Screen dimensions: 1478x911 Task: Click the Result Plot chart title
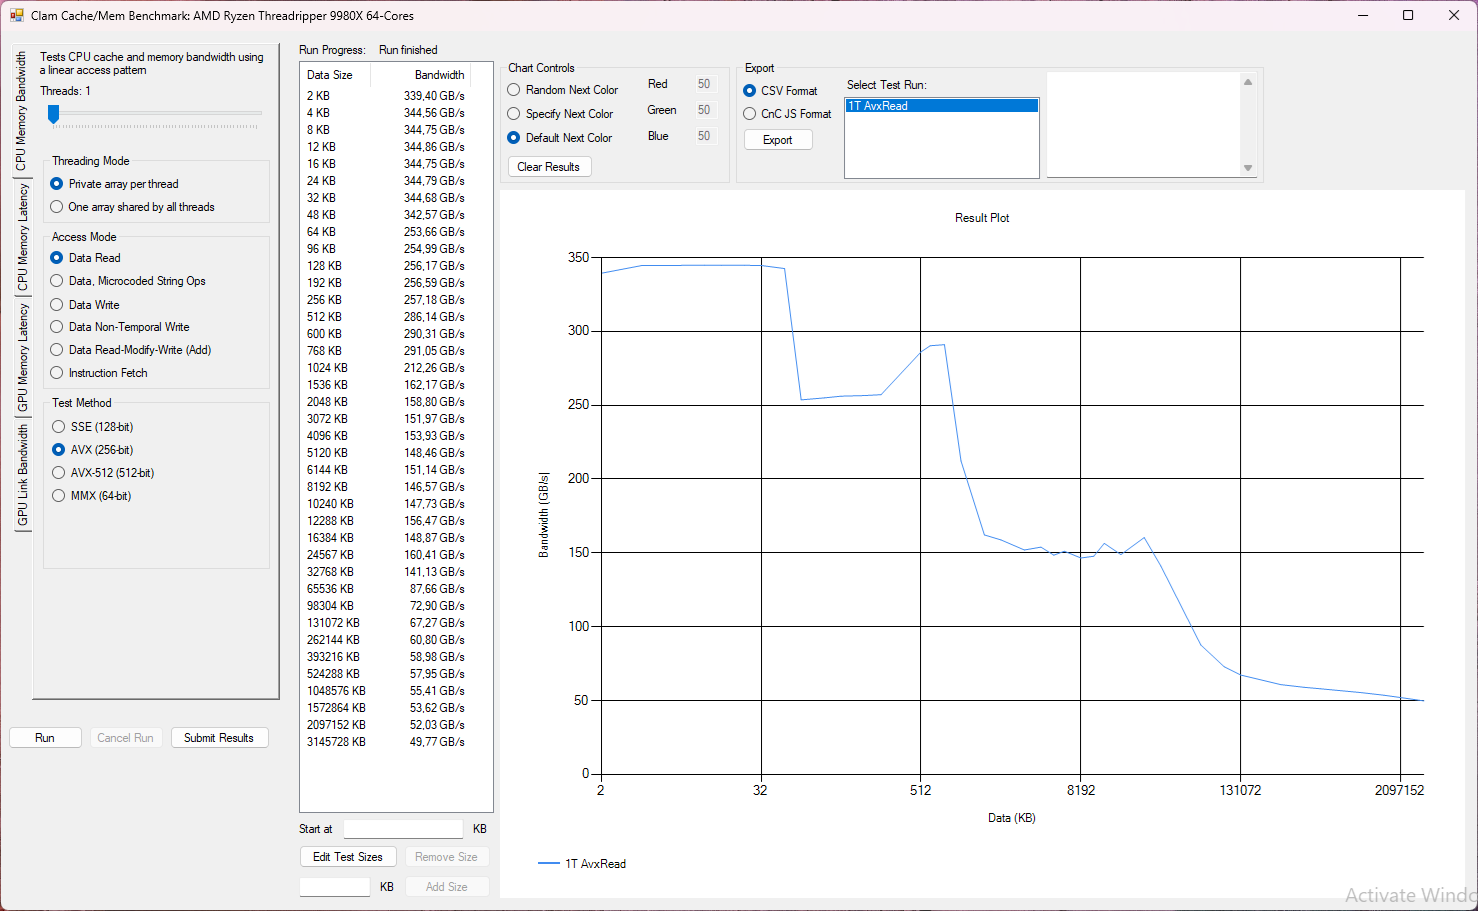(982, 218)
